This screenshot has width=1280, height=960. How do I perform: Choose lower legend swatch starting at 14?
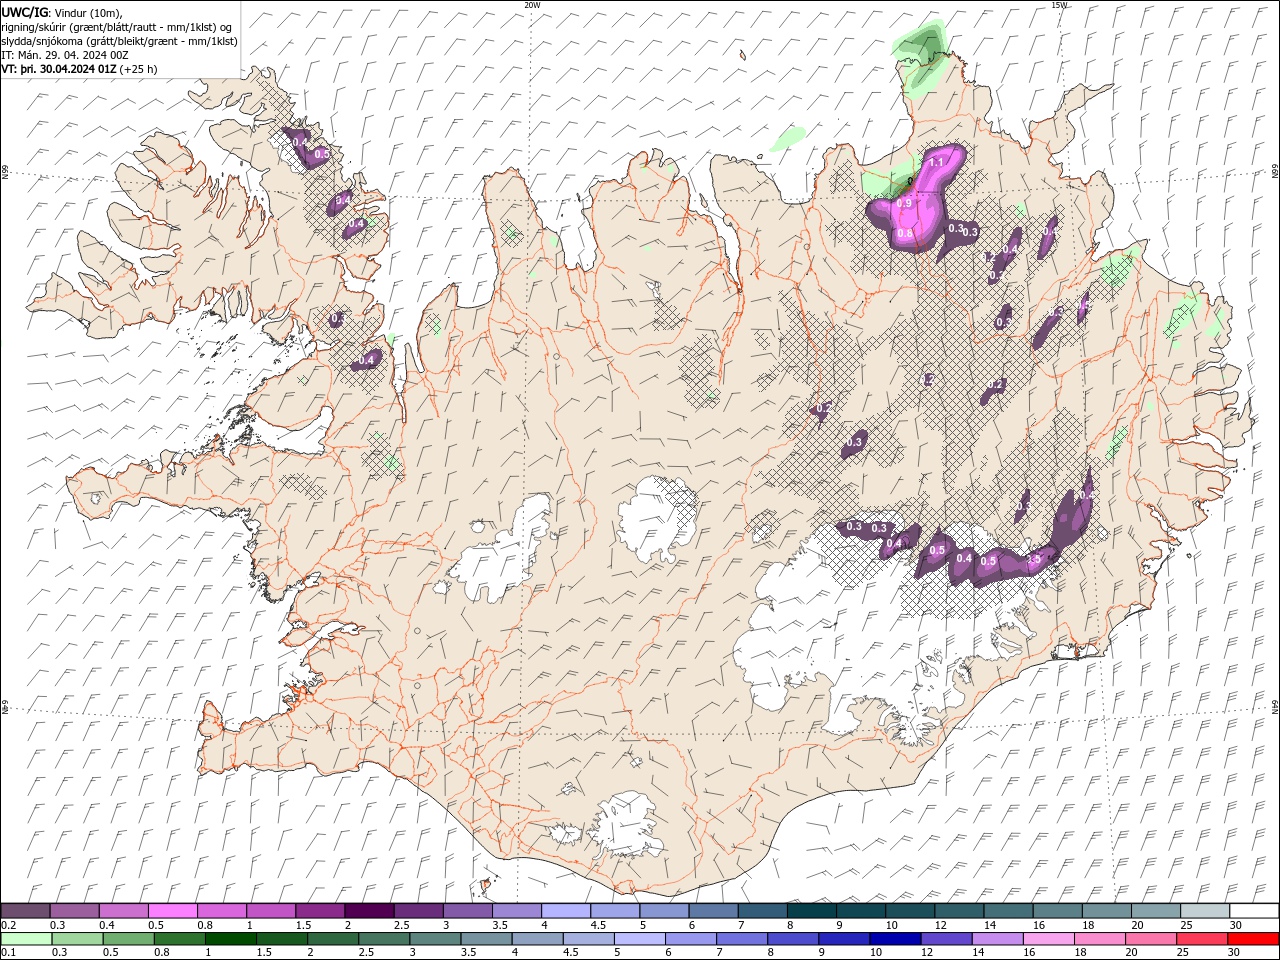[996, 939]
